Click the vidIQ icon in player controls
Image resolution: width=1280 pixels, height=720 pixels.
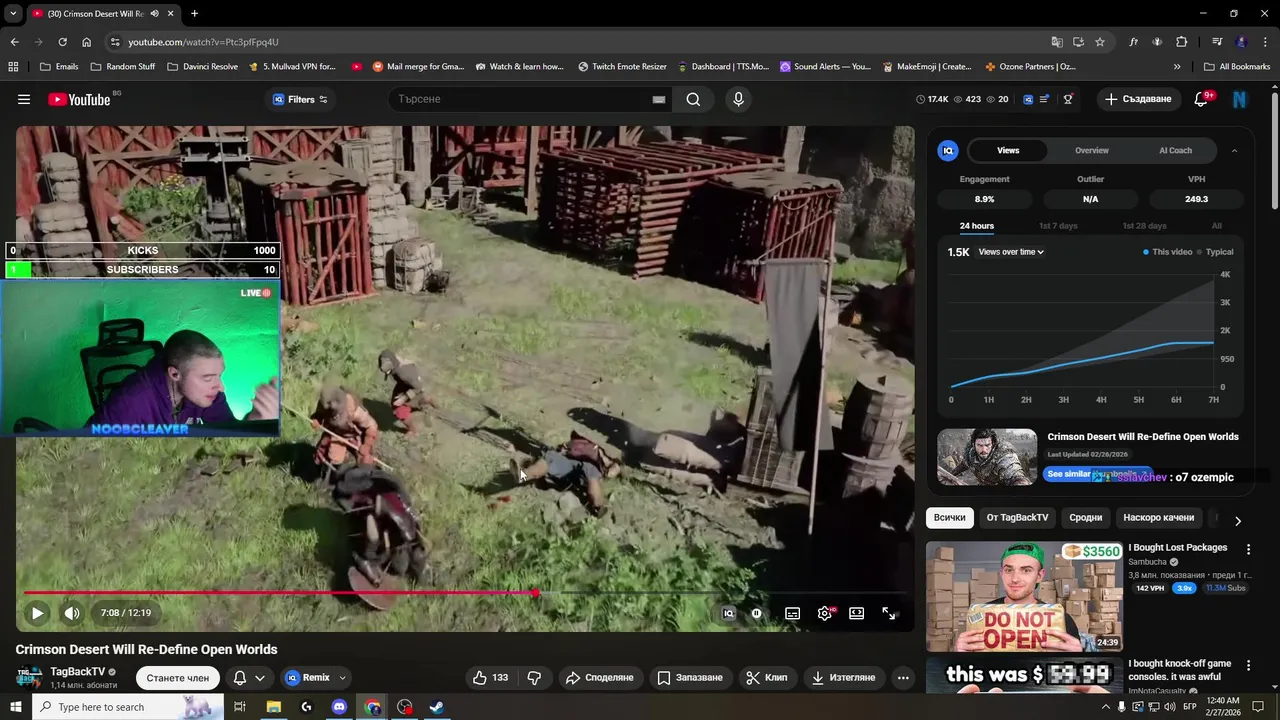coord(729,614)
